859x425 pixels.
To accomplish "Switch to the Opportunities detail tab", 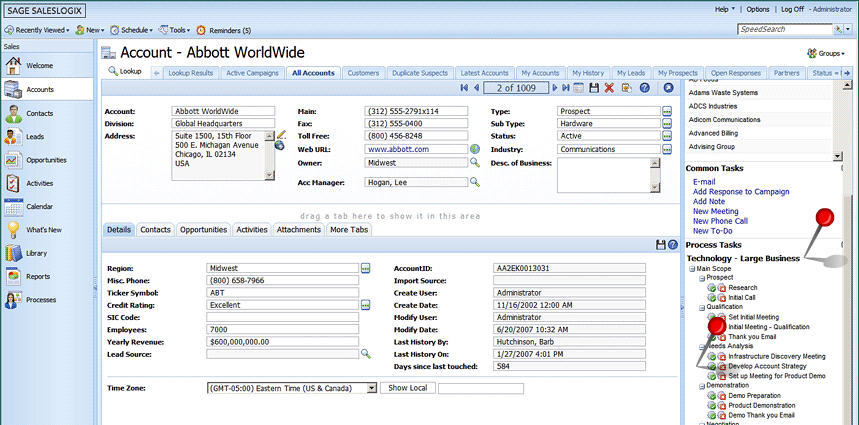I will point(203,229).
